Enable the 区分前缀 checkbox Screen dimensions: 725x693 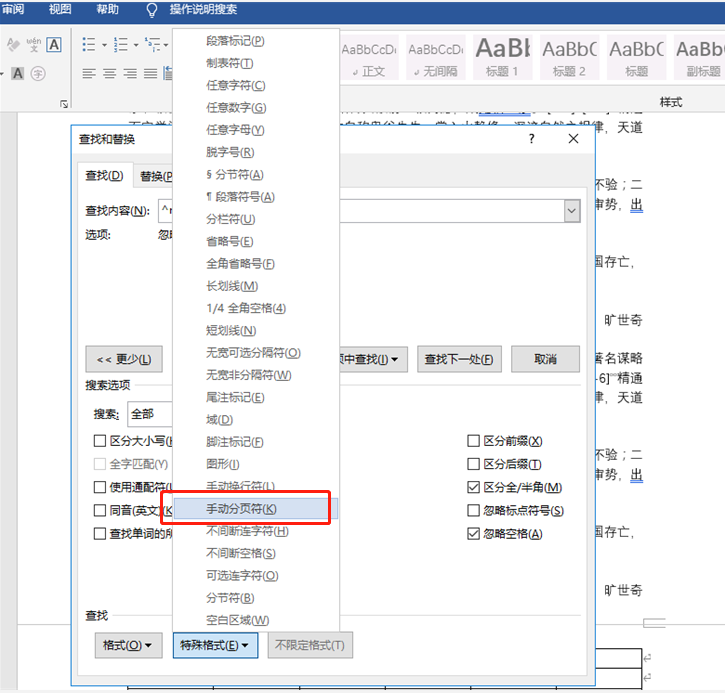click(x=473, y=441)
